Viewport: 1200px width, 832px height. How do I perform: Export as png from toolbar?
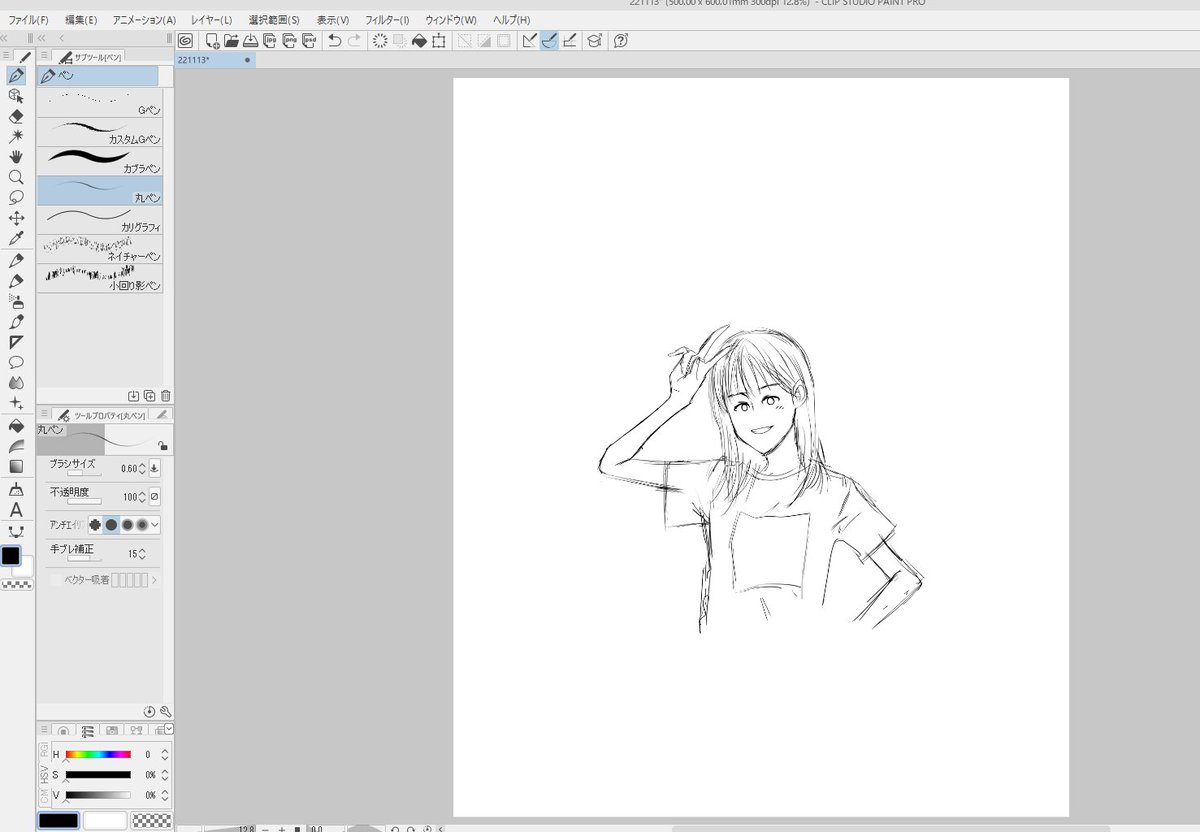click(288, 41)
